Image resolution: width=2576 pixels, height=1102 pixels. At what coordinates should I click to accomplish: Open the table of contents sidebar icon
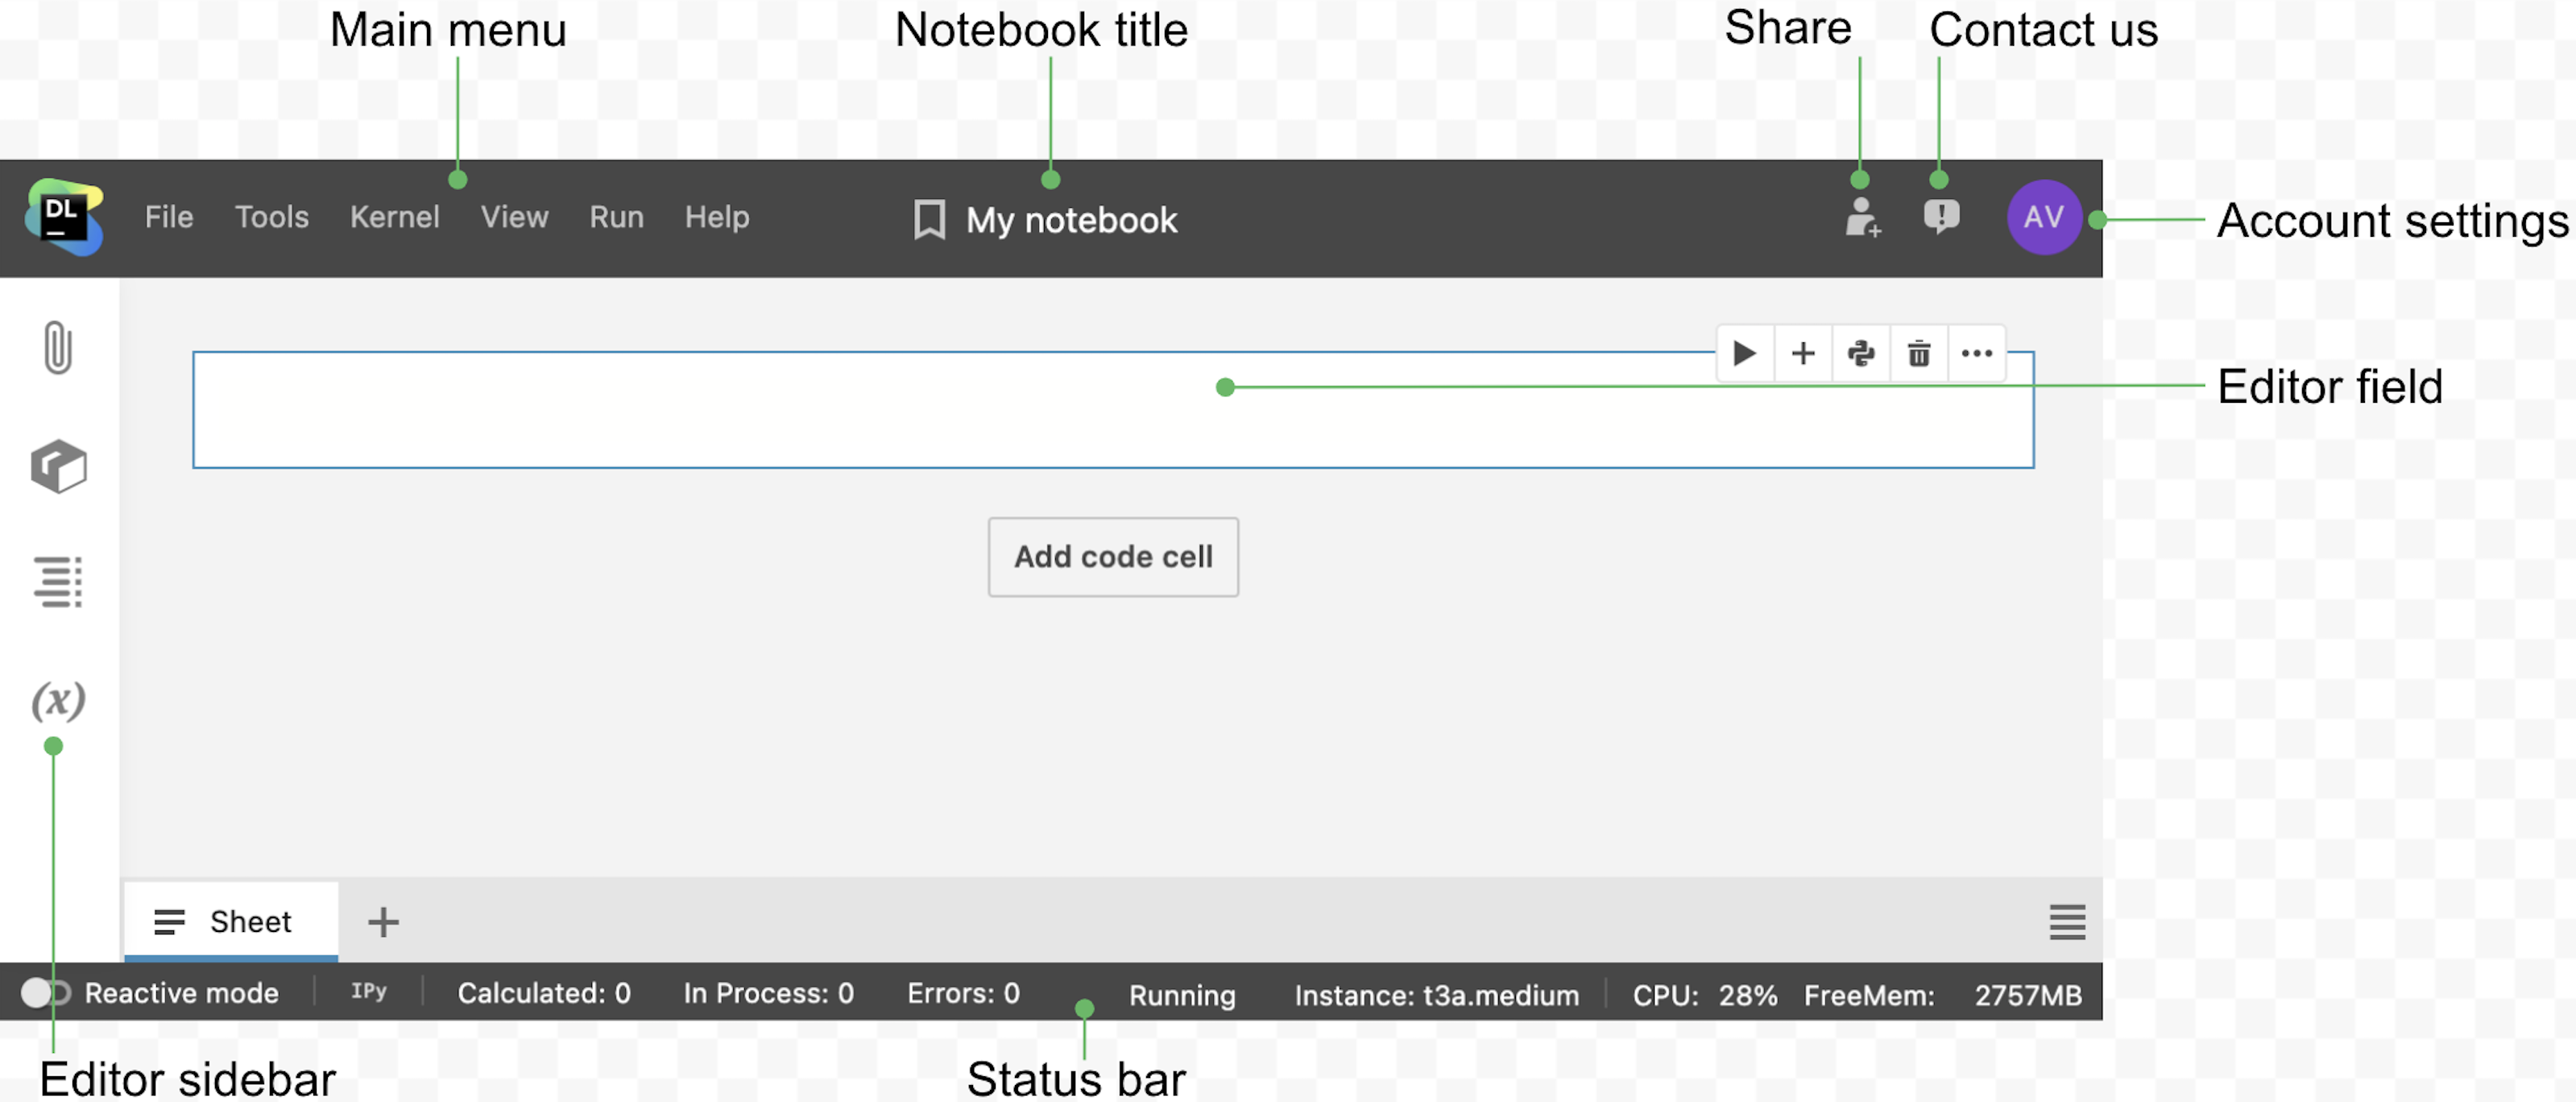click(58, 582)
